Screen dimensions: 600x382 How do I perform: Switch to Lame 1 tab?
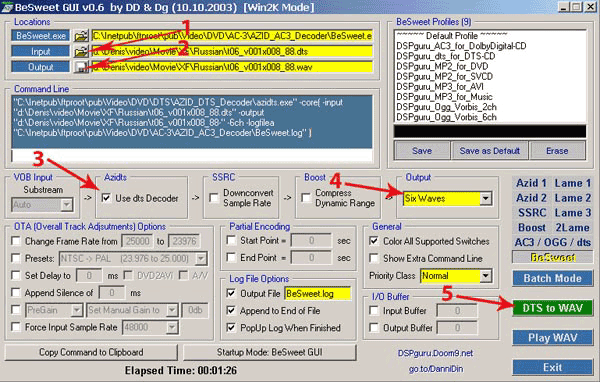pyautogui.click(x=573, y=183)
